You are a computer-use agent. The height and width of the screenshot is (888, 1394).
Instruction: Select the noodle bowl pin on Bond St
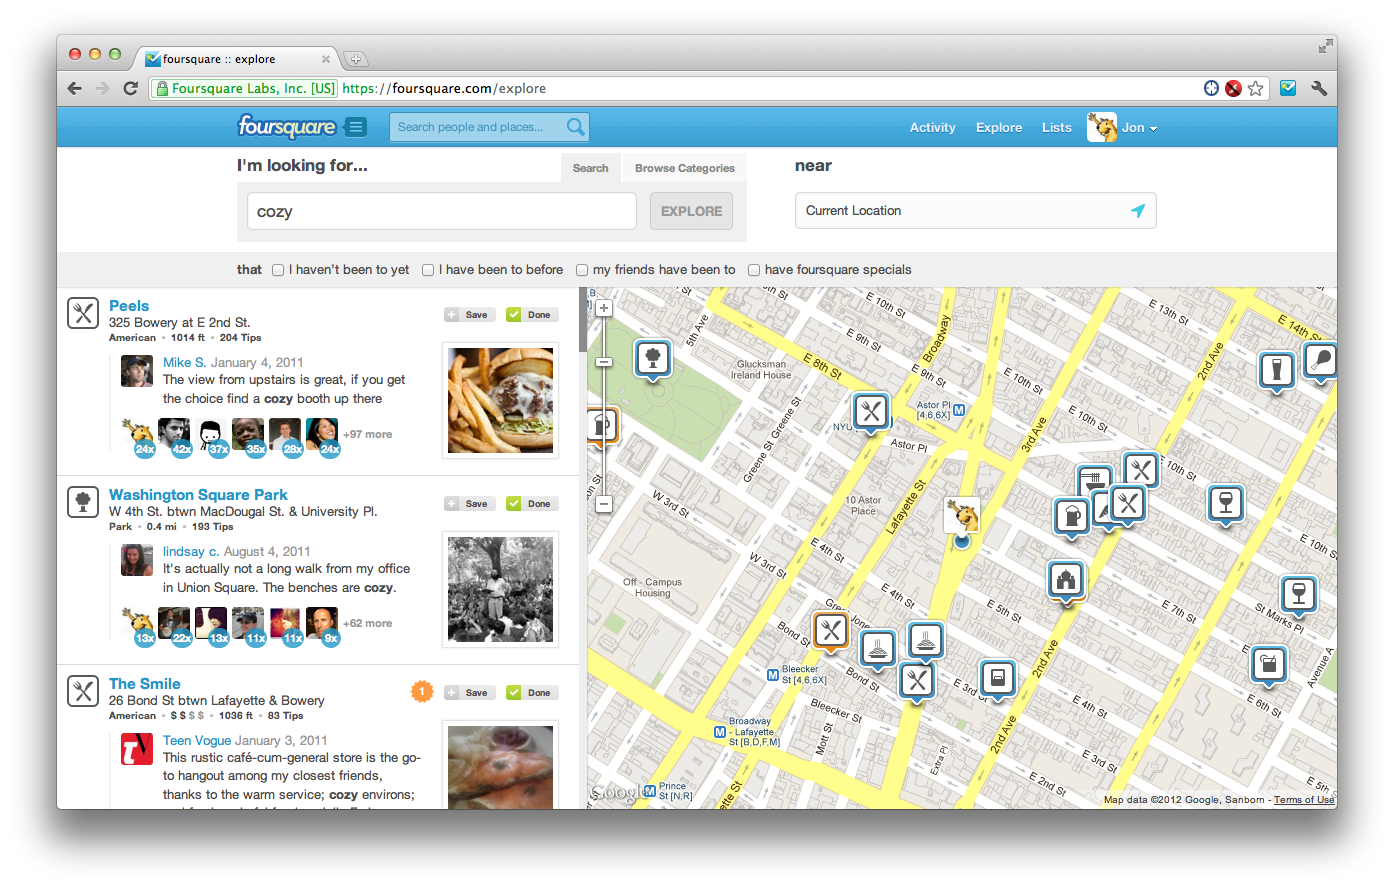(877, 649)
